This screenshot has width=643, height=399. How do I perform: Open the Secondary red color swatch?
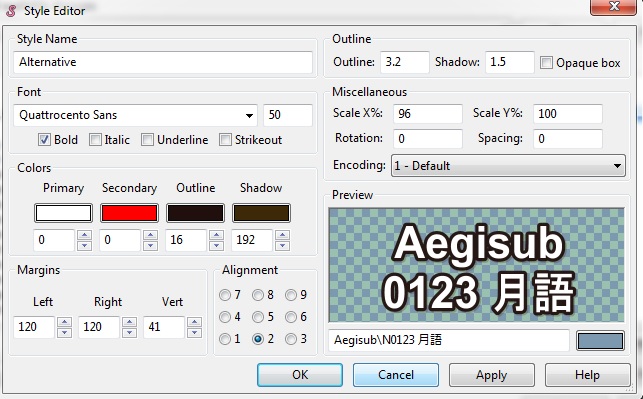click(x=129, y=213)
